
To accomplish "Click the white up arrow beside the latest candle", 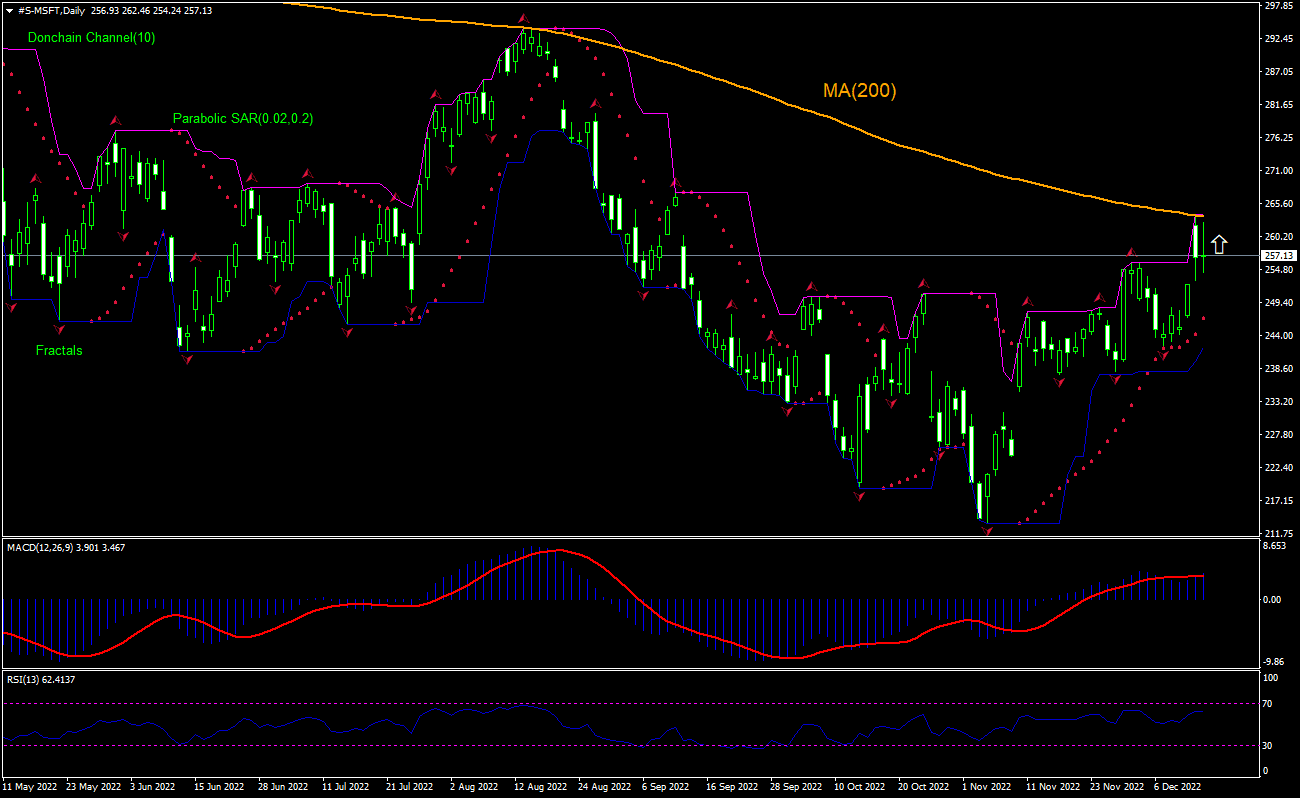I will pyautogui.click(x=1218, y=244).
